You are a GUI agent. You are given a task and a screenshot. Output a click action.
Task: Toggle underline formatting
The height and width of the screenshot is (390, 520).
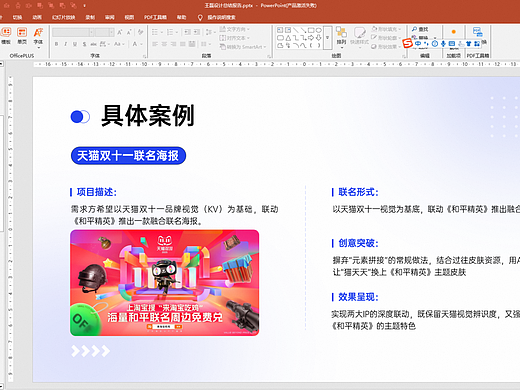tap(75, 44)
